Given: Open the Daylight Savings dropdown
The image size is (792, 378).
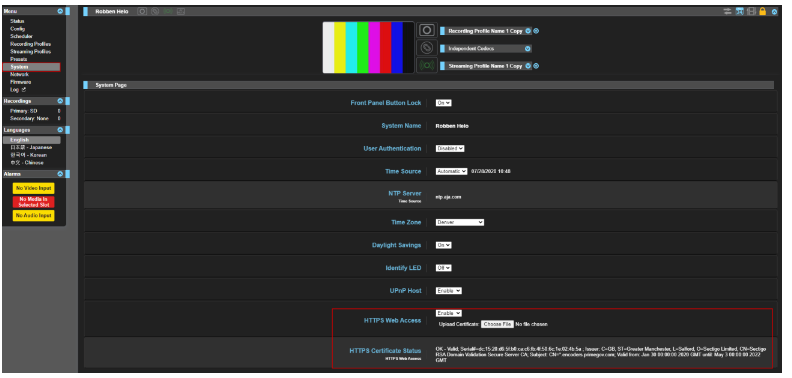Looking at the screenshot, I should pos(443,245).
